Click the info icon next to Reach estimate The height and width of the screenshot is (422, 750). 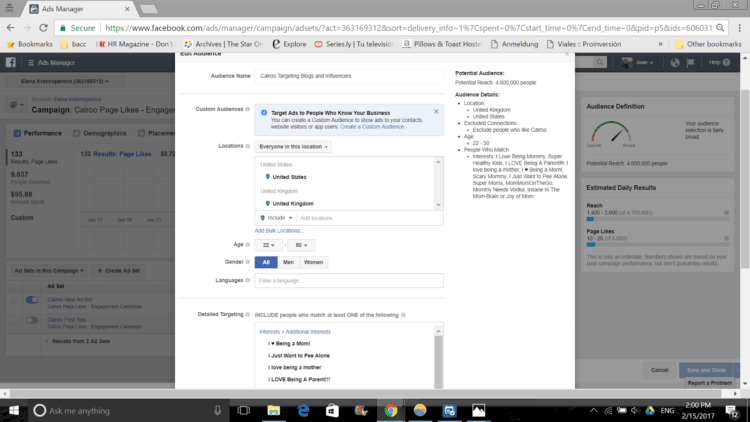coord(726,213)
